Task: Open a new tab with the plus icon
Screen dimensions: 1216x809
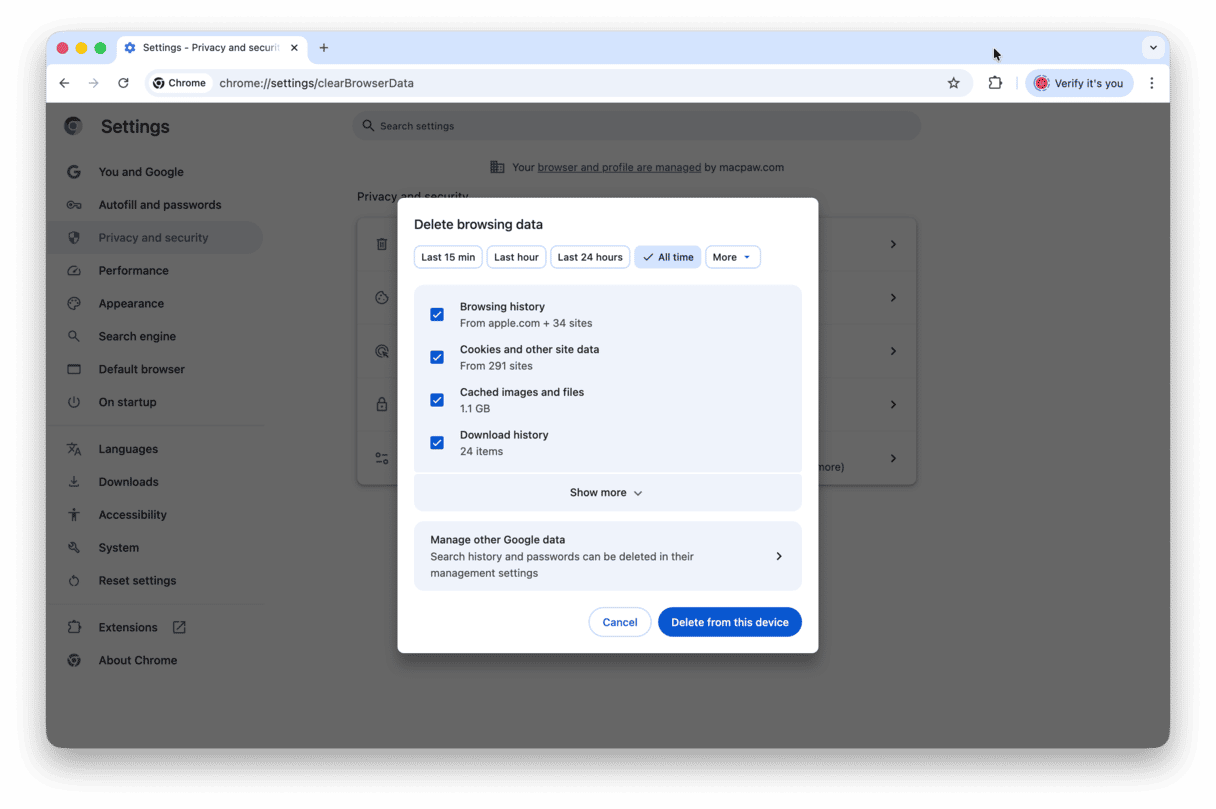Action: click(x=324, y=47)
